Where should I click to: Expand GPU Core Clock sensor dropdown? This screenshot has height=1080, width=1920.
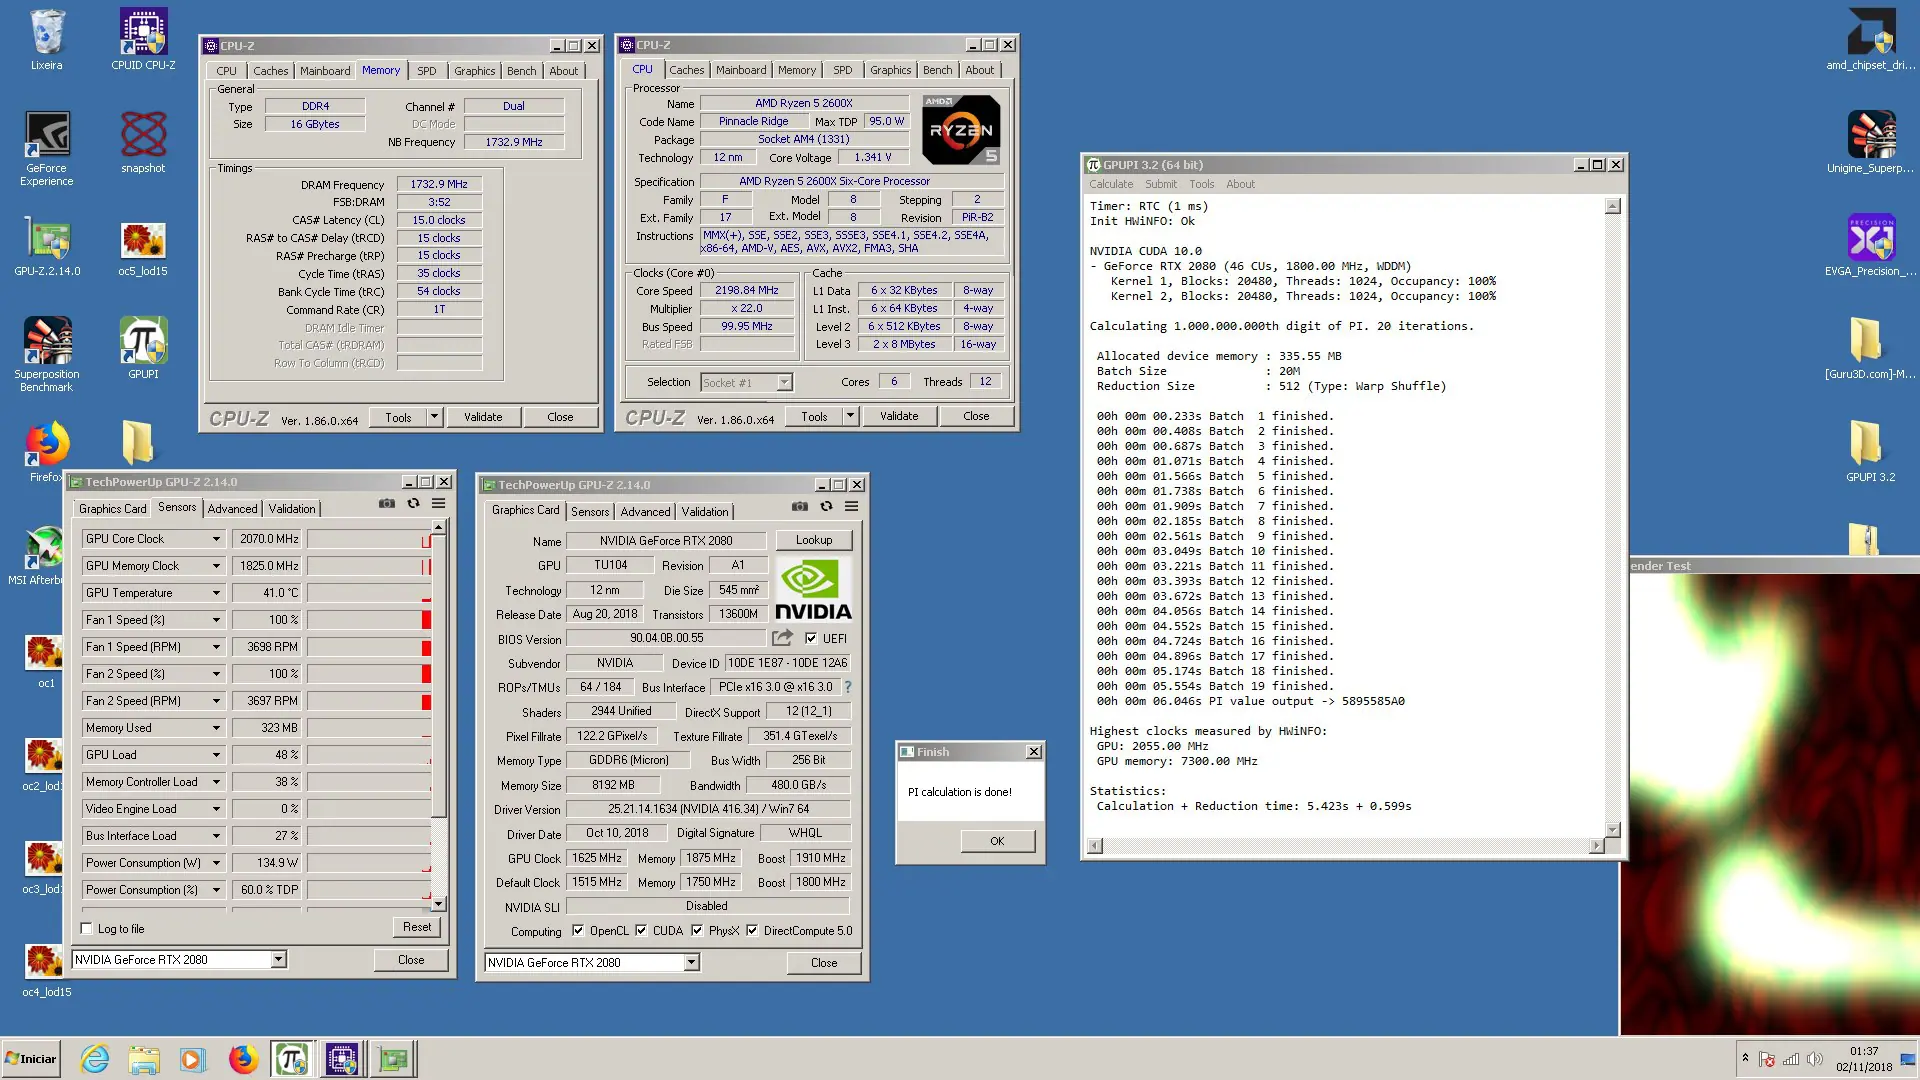[216, 539]
